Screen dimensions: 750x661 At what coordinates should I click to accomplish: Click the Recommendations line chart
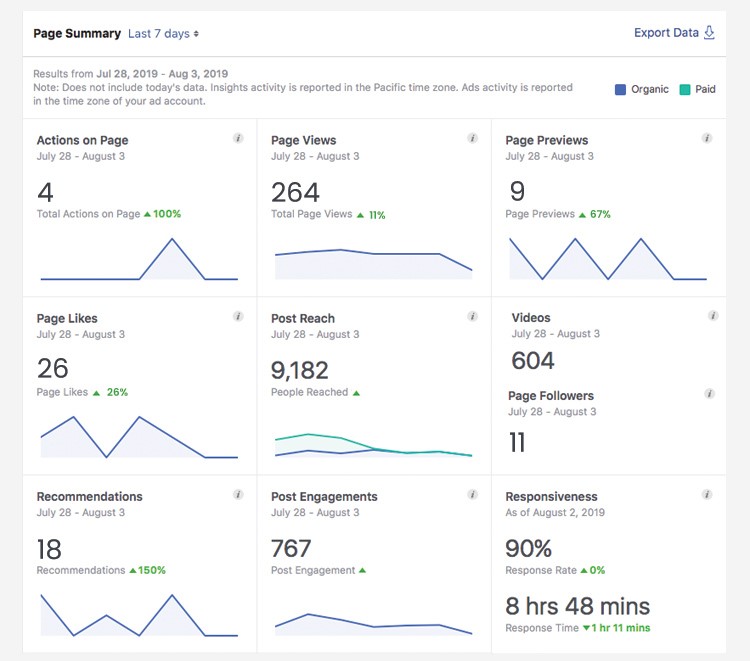(x=139, y=615)
